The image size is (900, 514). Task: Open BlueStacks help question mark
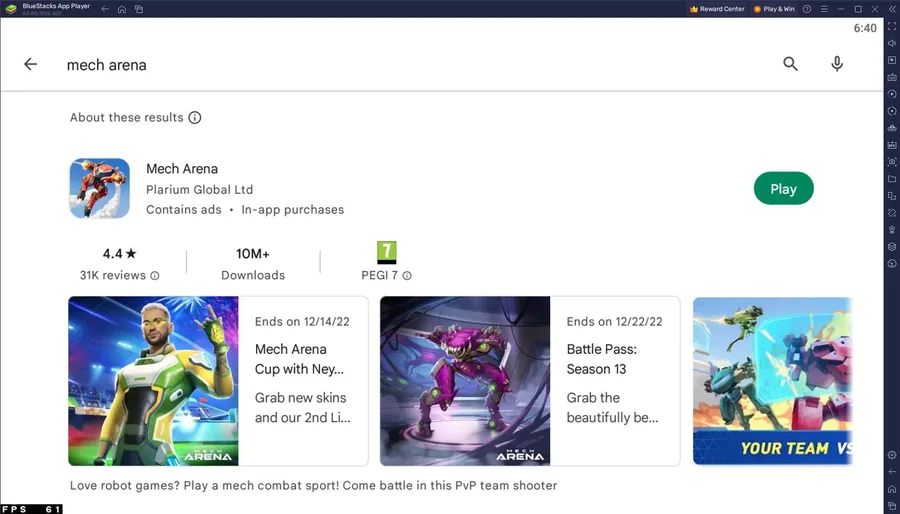click(807, 9)
